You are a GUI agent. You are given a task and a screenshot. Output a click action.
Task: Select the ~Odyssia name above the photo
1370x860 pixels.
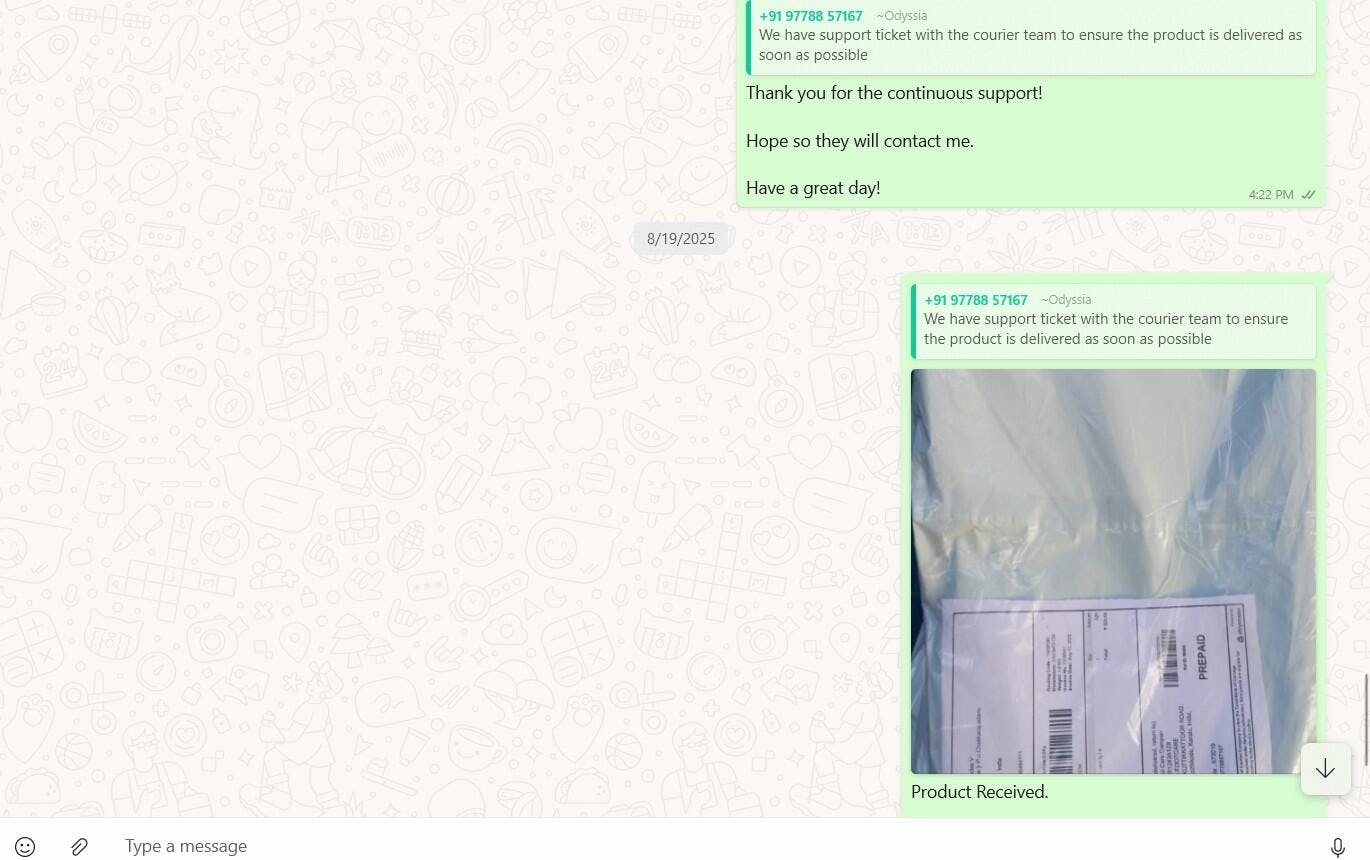tap(1066, 300)
